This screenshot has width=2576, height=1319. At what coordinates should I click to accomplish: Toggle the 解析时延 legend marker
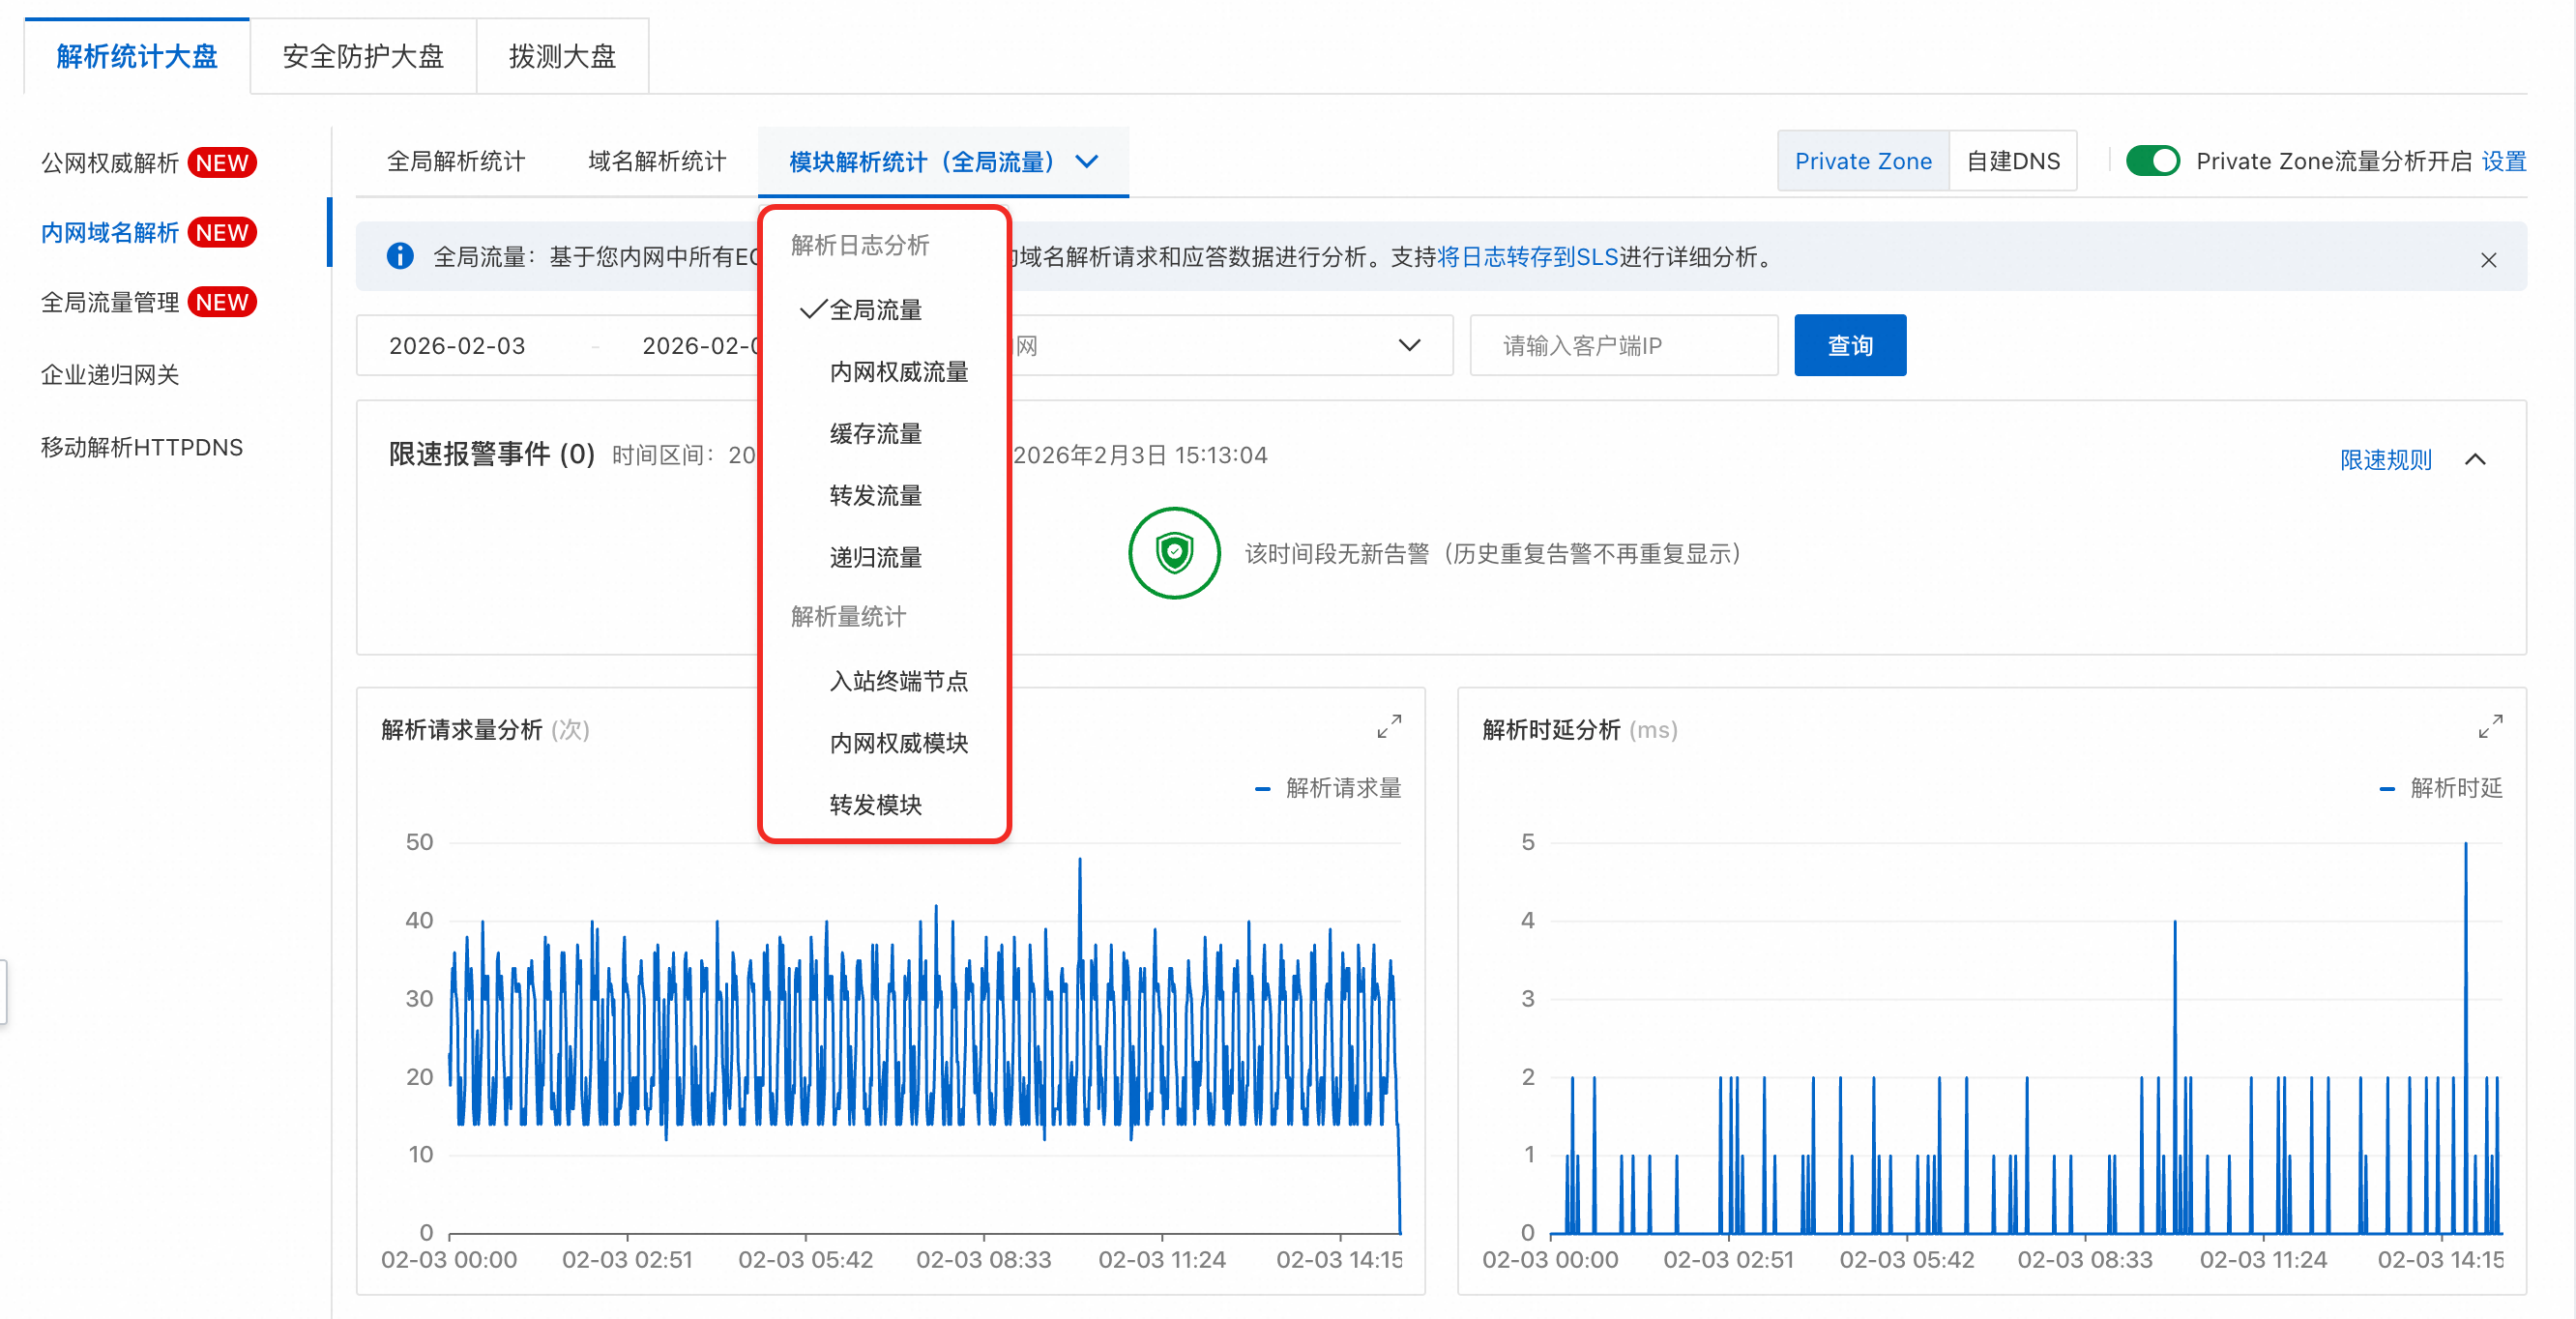(2387, 789)
